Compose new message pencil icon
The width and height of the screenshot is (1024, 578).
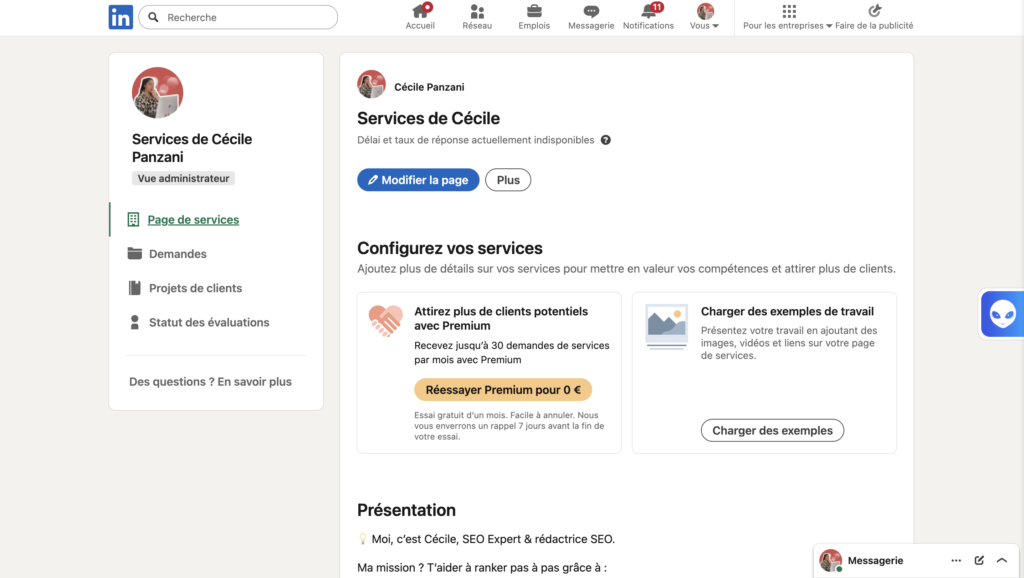click(979, 560)
